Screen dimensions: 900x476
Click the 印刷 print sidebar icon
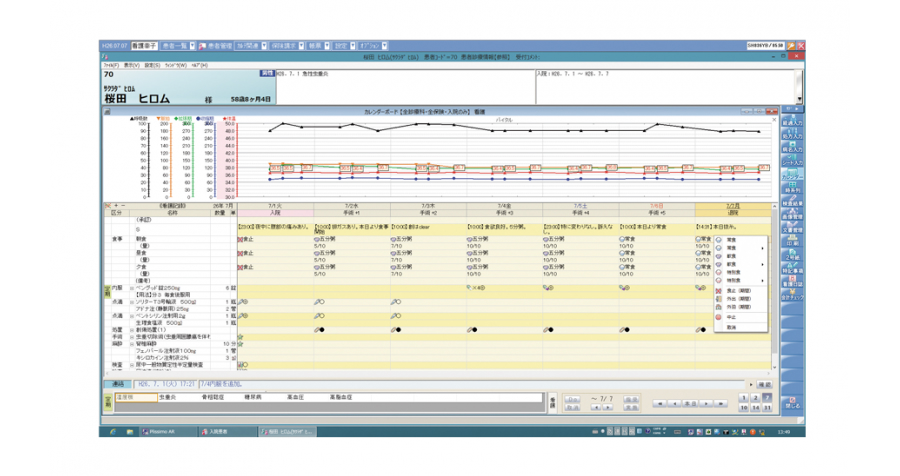[792, 241]
